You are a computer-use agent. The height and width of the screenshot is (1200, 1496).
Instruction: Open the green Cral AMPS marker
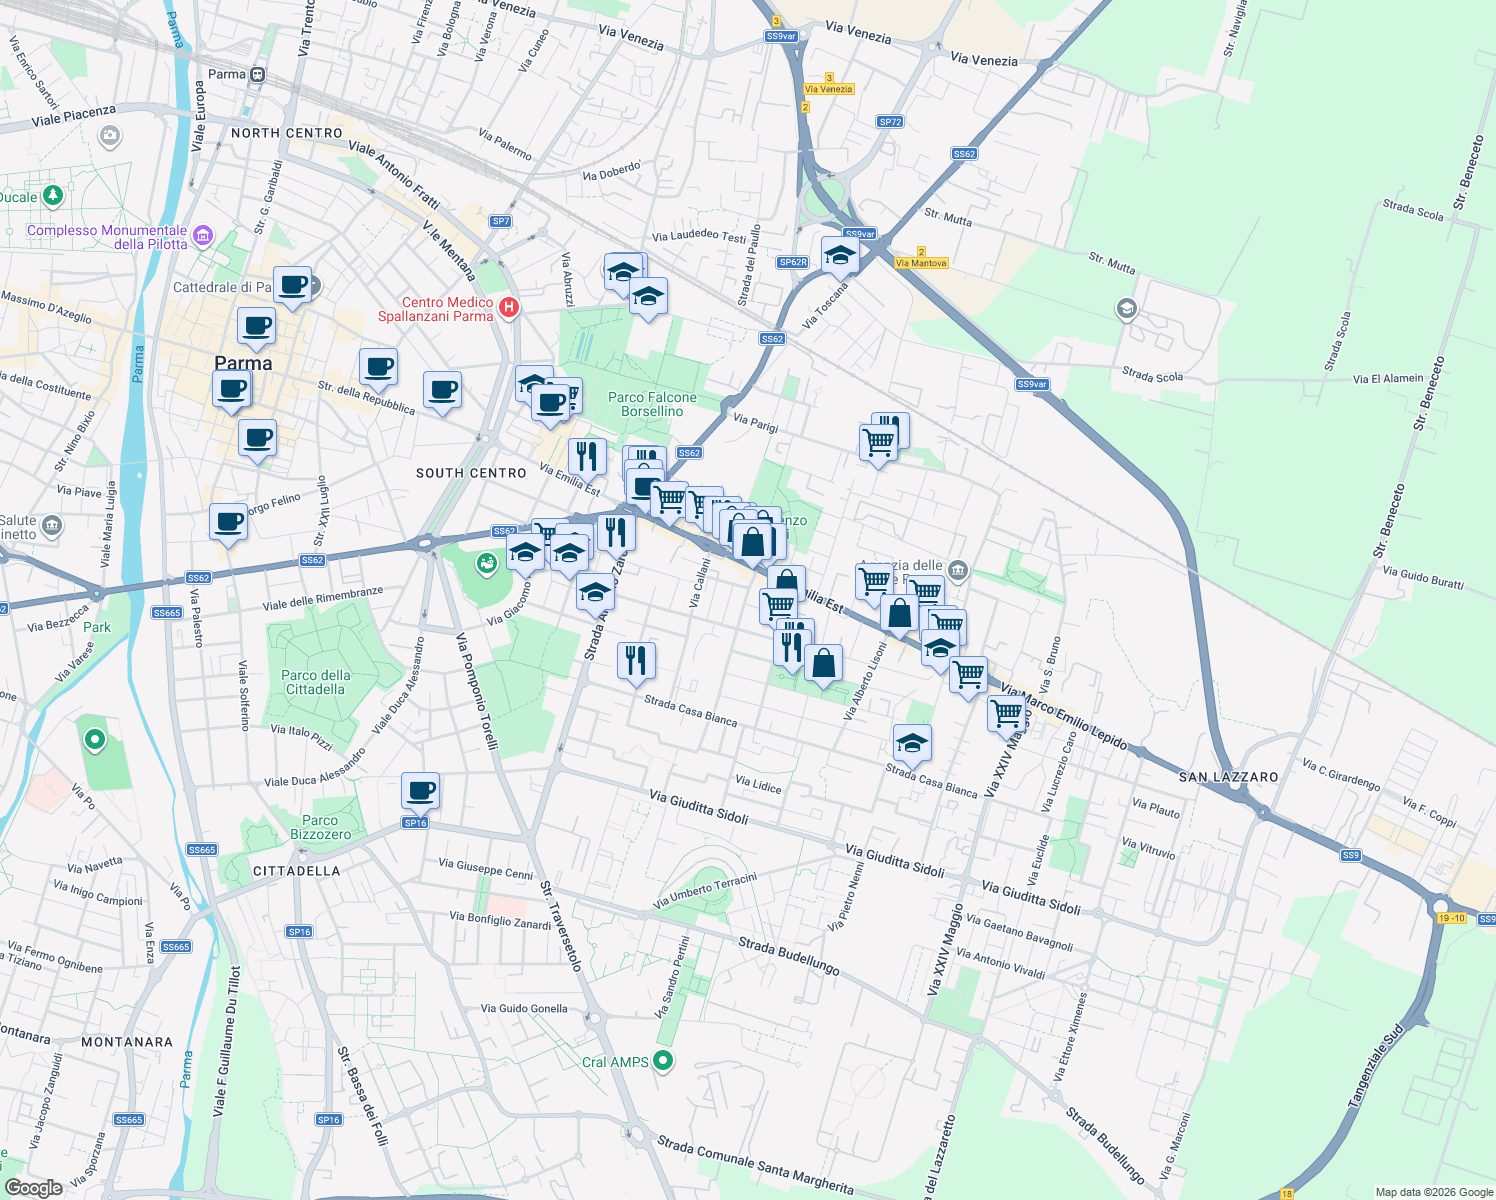pyautogui.click(x=661, y=1061)
